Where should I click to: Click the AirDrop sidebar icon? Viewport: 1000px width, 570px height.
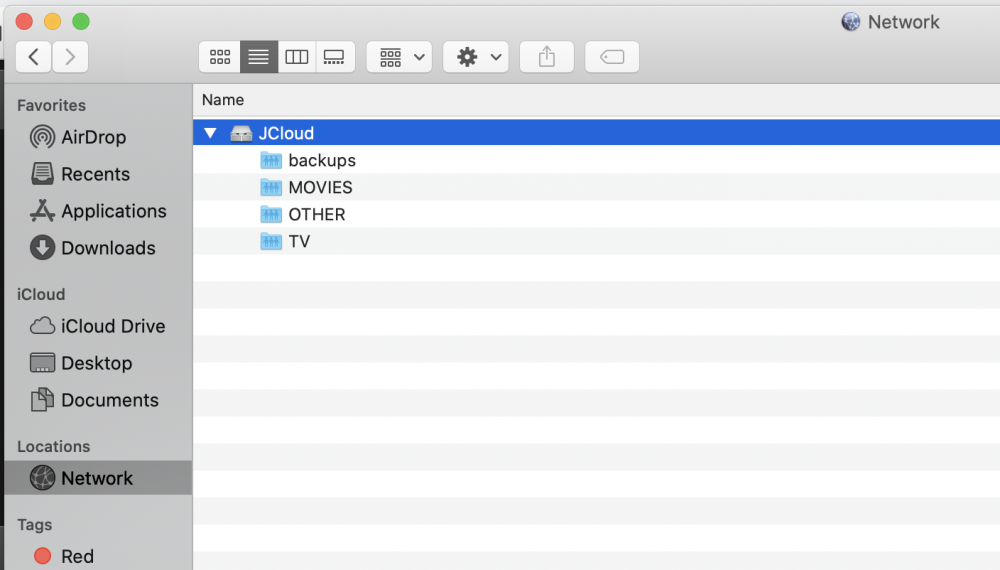click(42, 137)
